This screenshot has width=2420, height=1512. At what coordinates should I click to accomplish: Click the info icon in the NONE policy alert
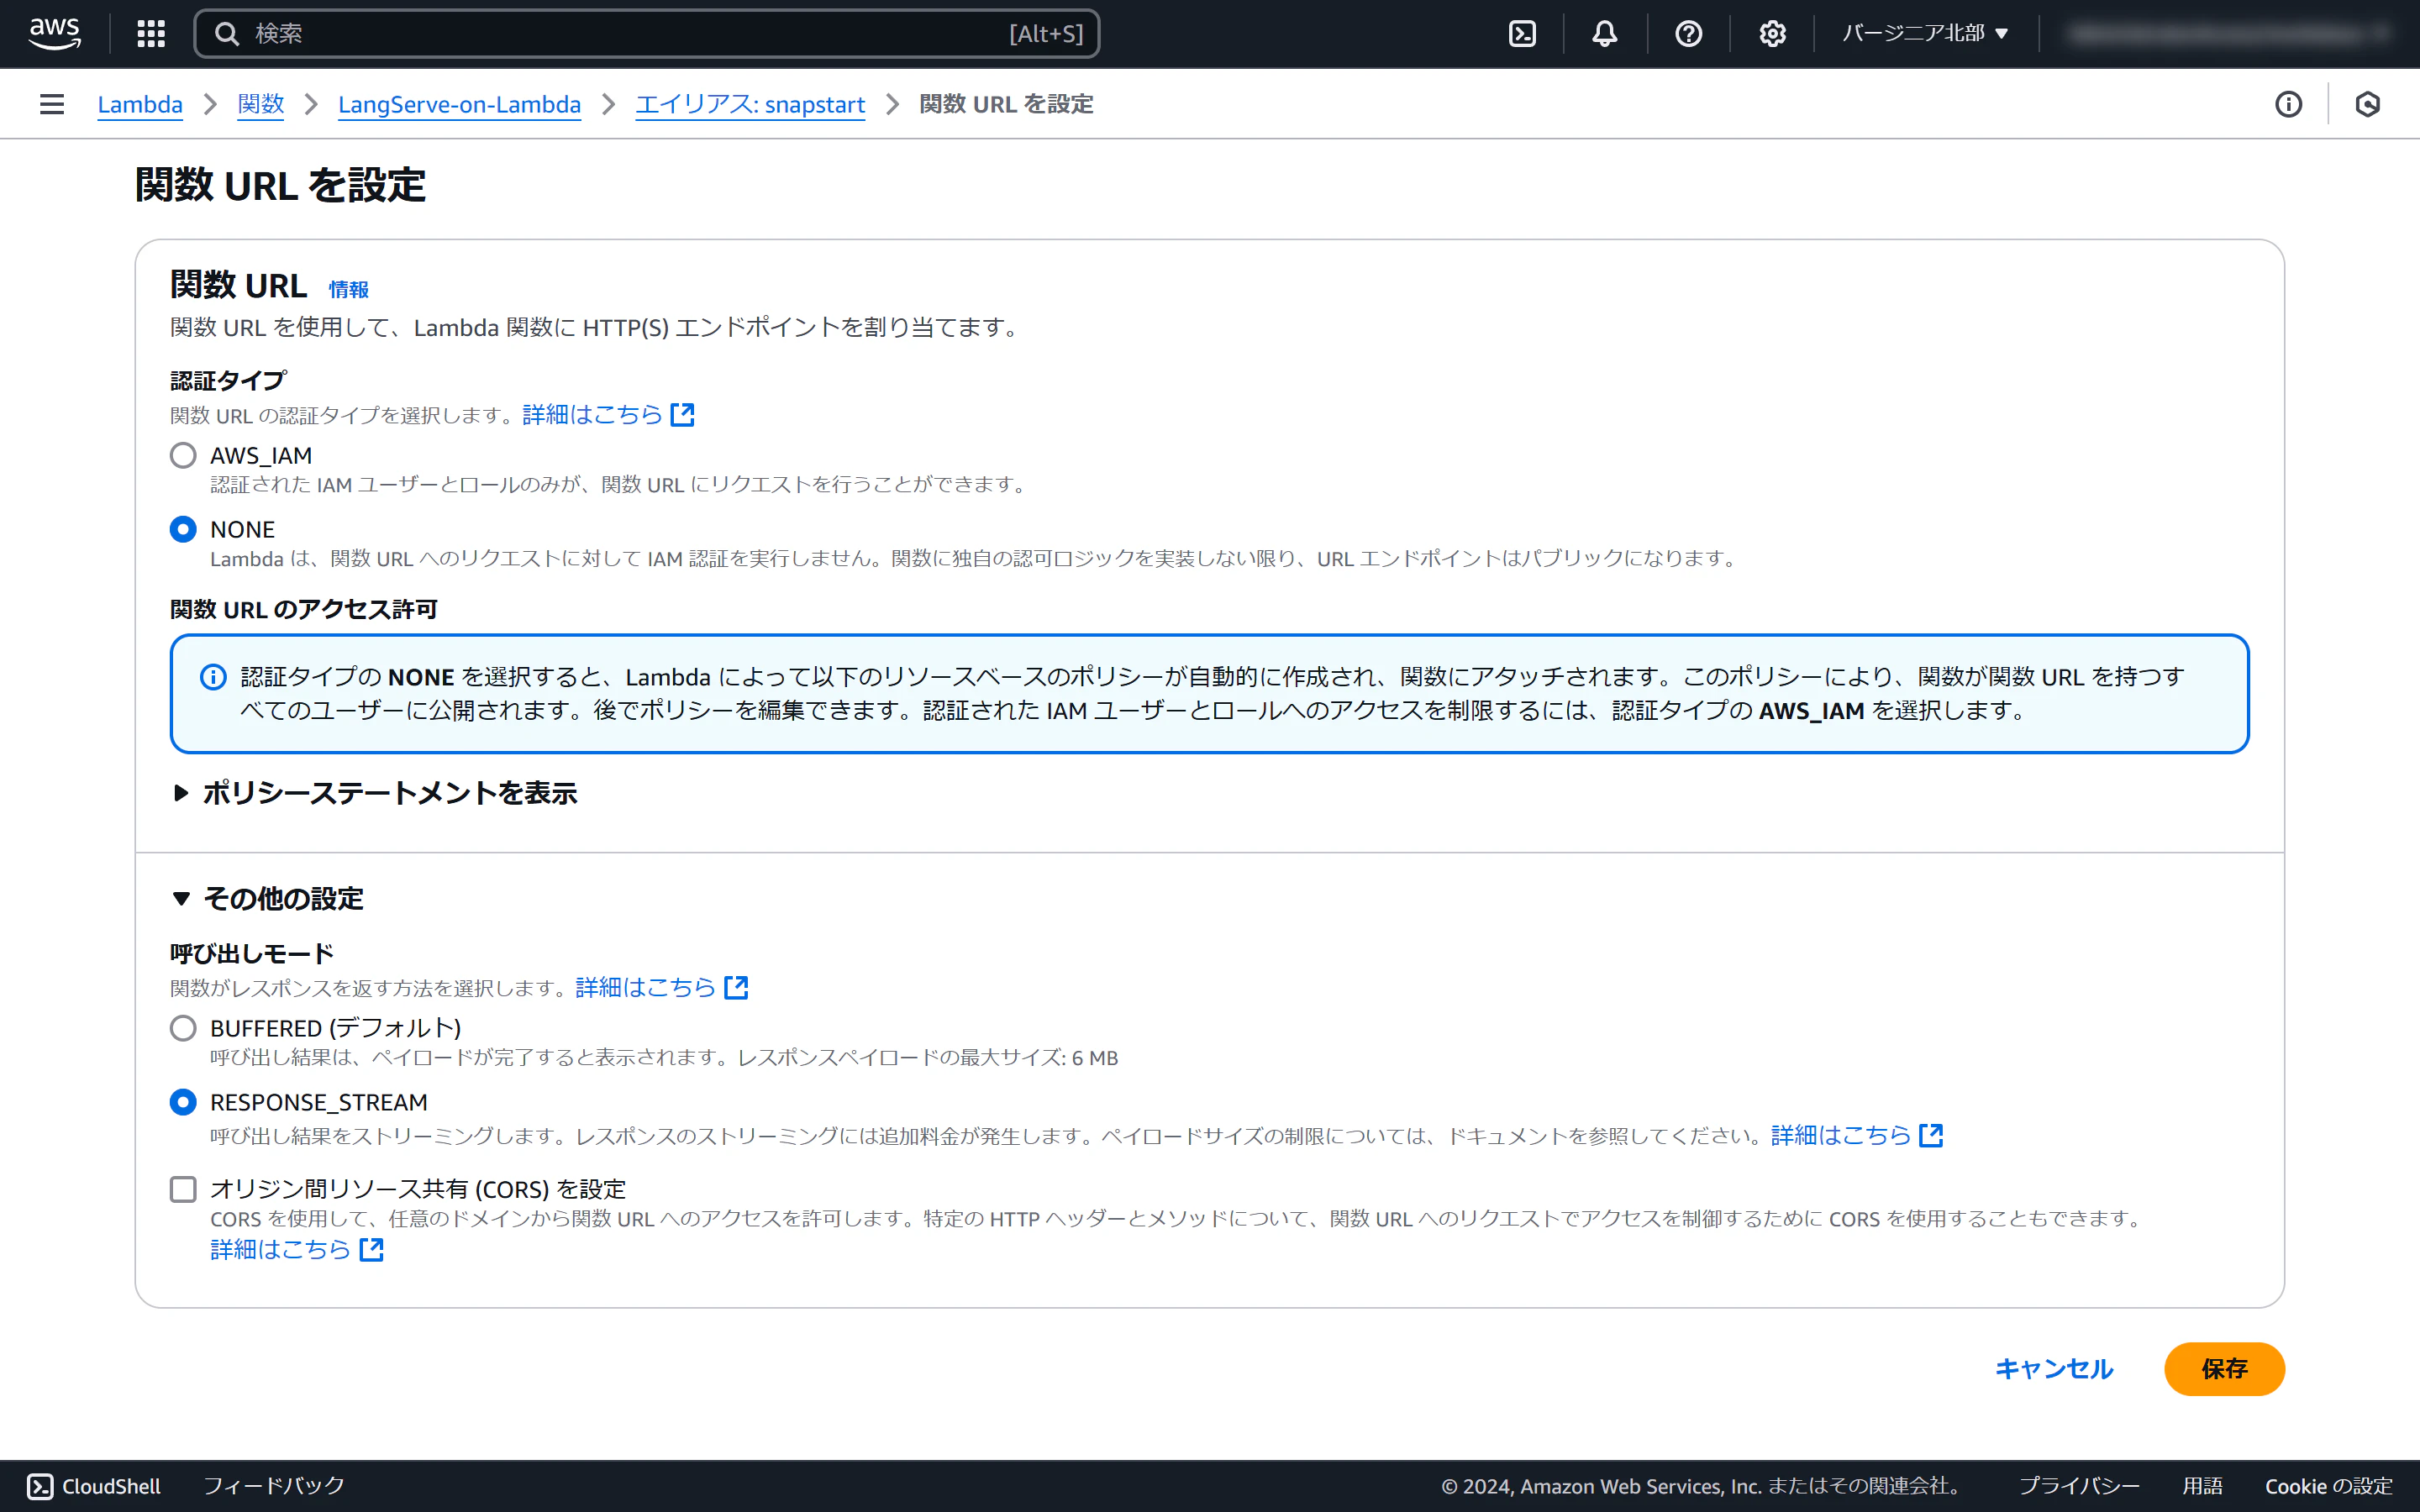[x=213, y=677]
